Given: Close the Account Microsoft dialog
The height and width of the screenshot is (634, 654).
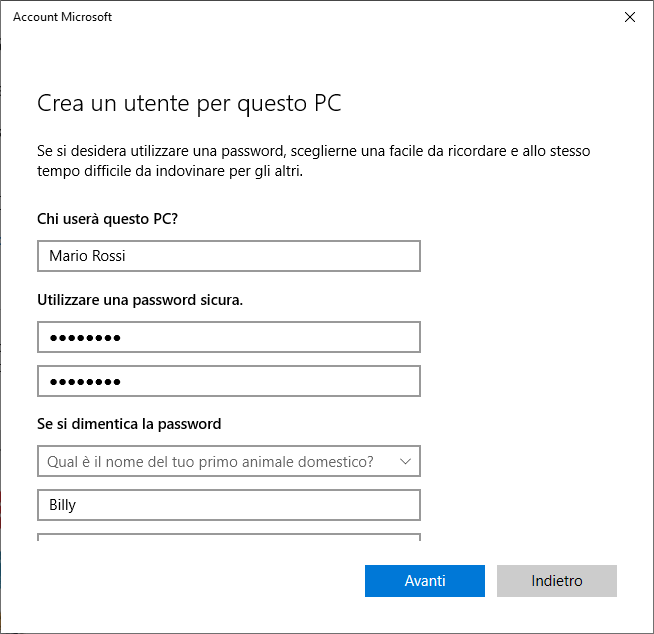Looking at the screenshot, I should [x=629, y=17].
